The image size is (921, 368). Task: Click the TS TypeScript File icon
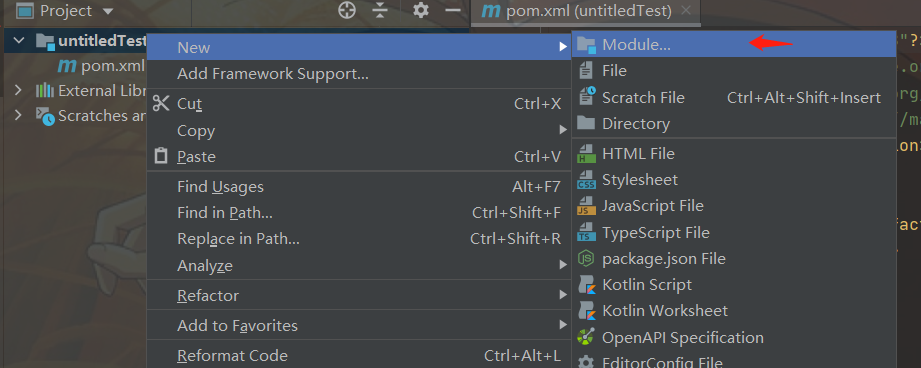click(586, 232)
